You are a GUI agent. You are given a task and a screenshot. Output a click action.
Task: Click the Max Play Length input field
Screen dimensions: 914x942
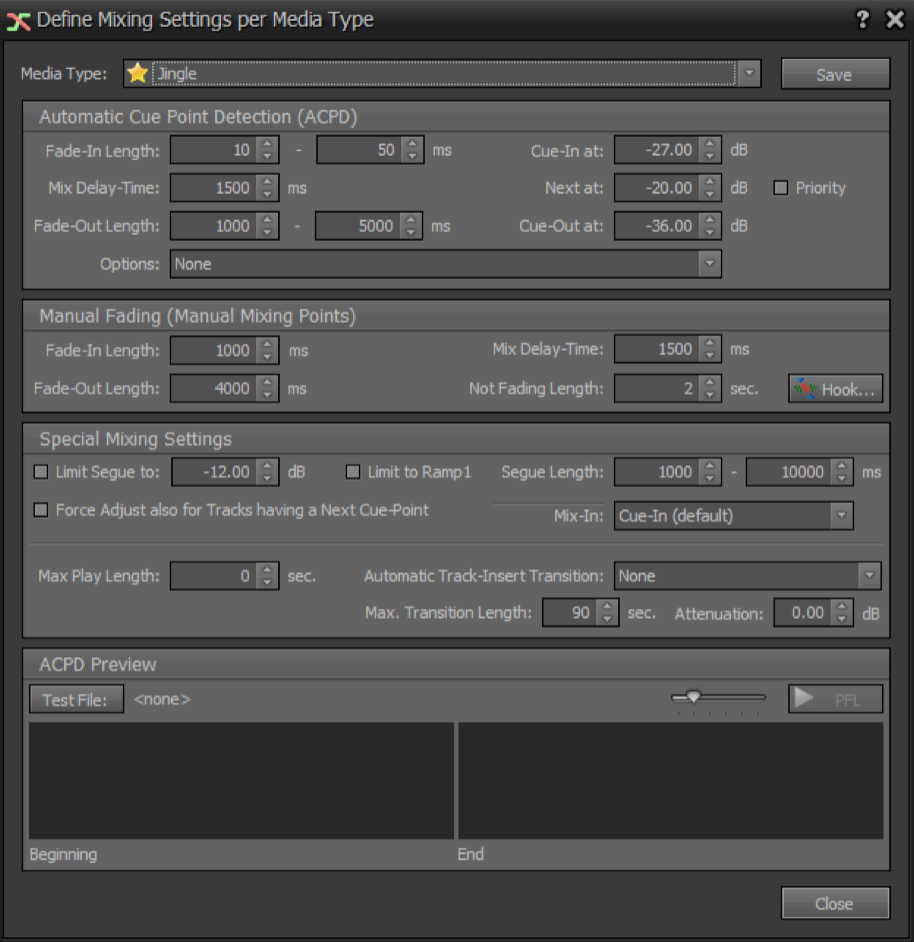point(212,576)
